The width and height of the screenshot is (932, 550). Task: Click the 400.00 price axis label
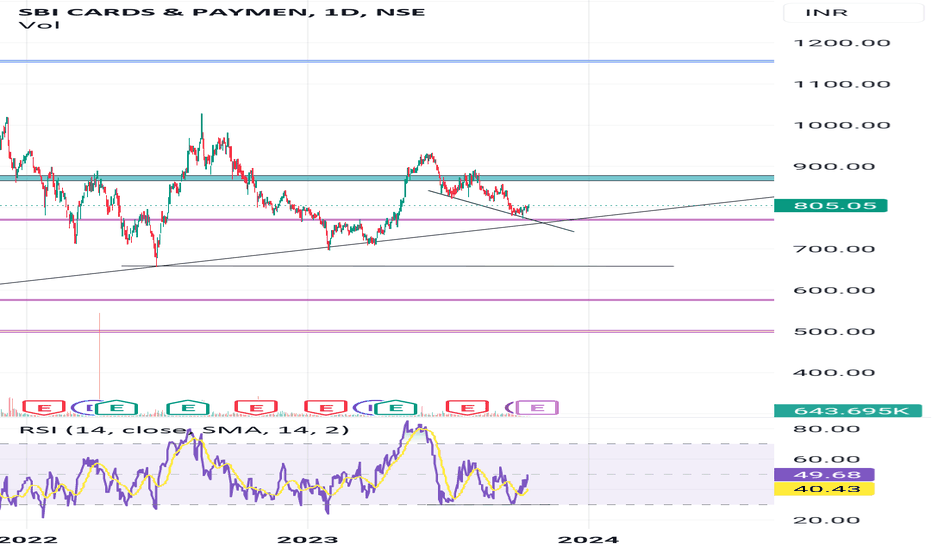[x=835, y=373]
